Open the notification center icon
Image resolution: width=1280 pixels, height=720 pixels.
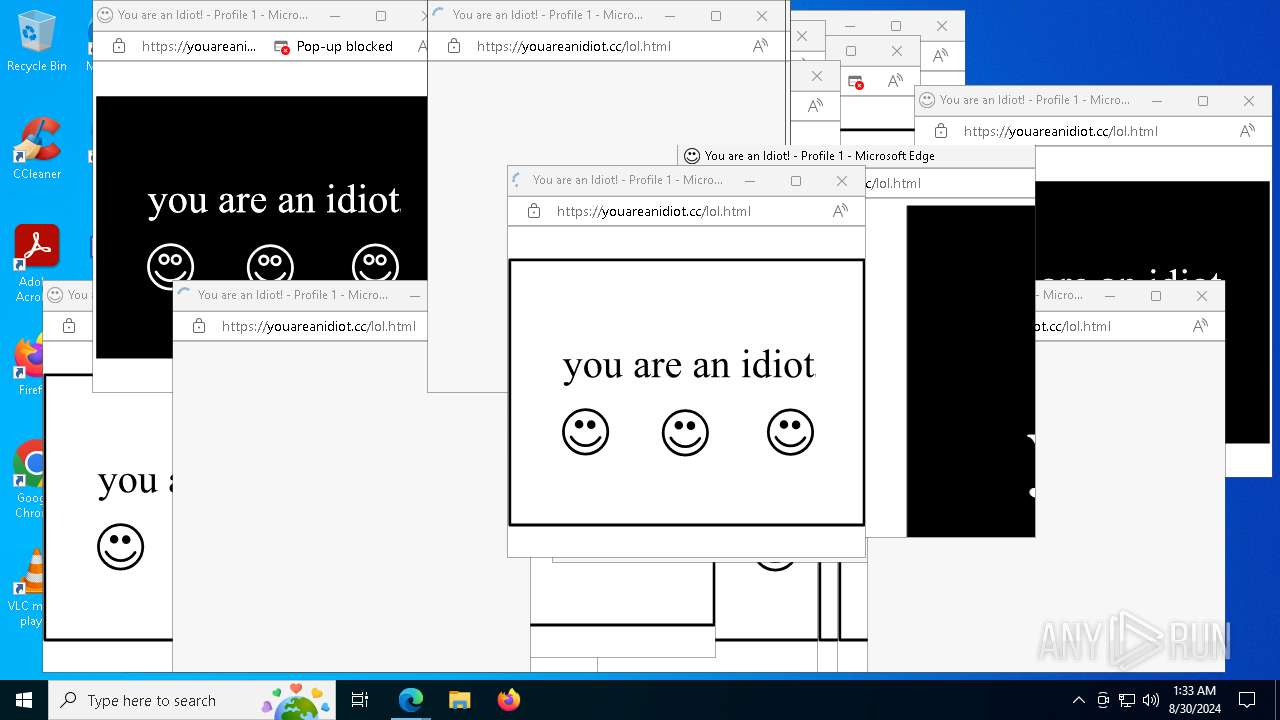click(x=1247, y=700)
